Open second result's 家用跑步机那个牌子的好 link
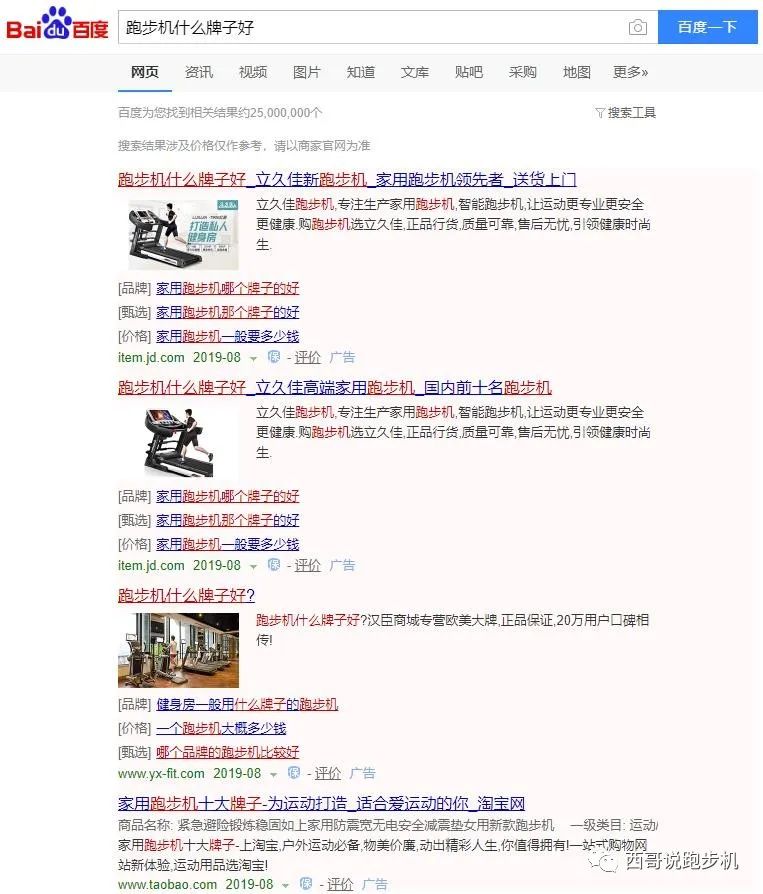 pos(228,521)
